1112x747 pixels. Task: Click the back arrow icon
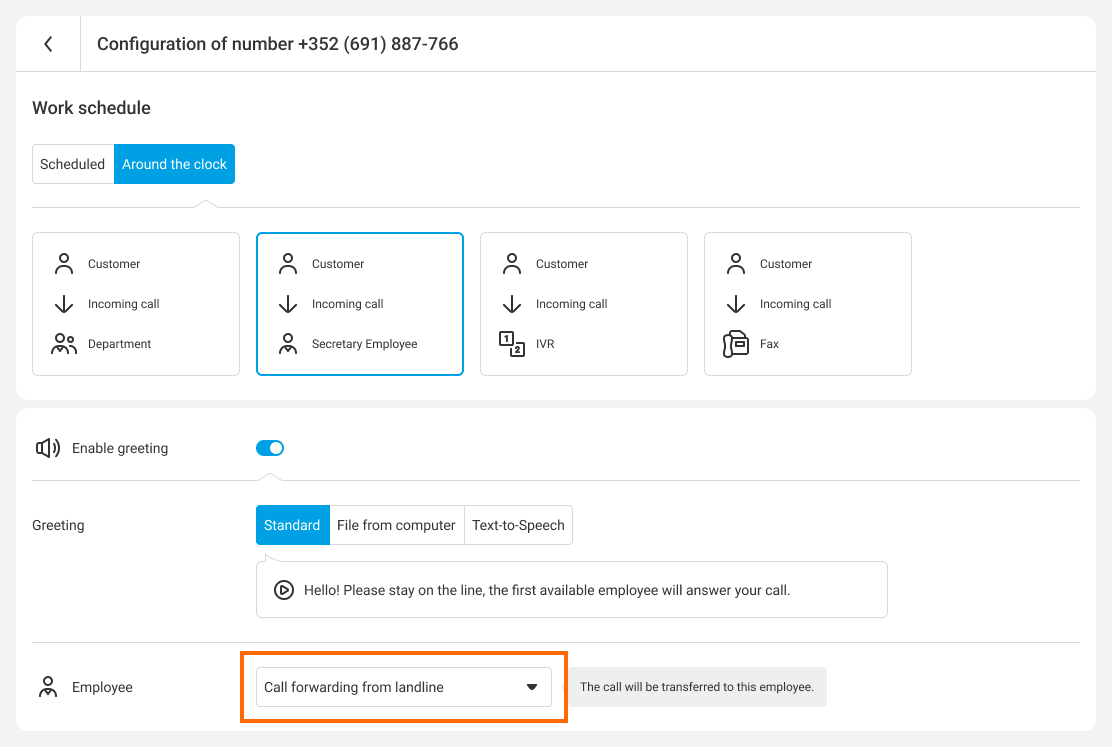coord(48,44)
